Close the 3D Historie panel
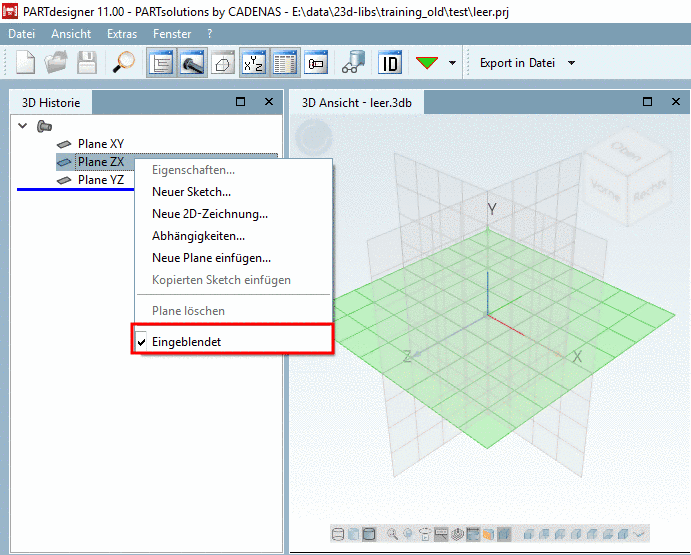The height and width of the screenshot is (555, 691). (269, 102)
